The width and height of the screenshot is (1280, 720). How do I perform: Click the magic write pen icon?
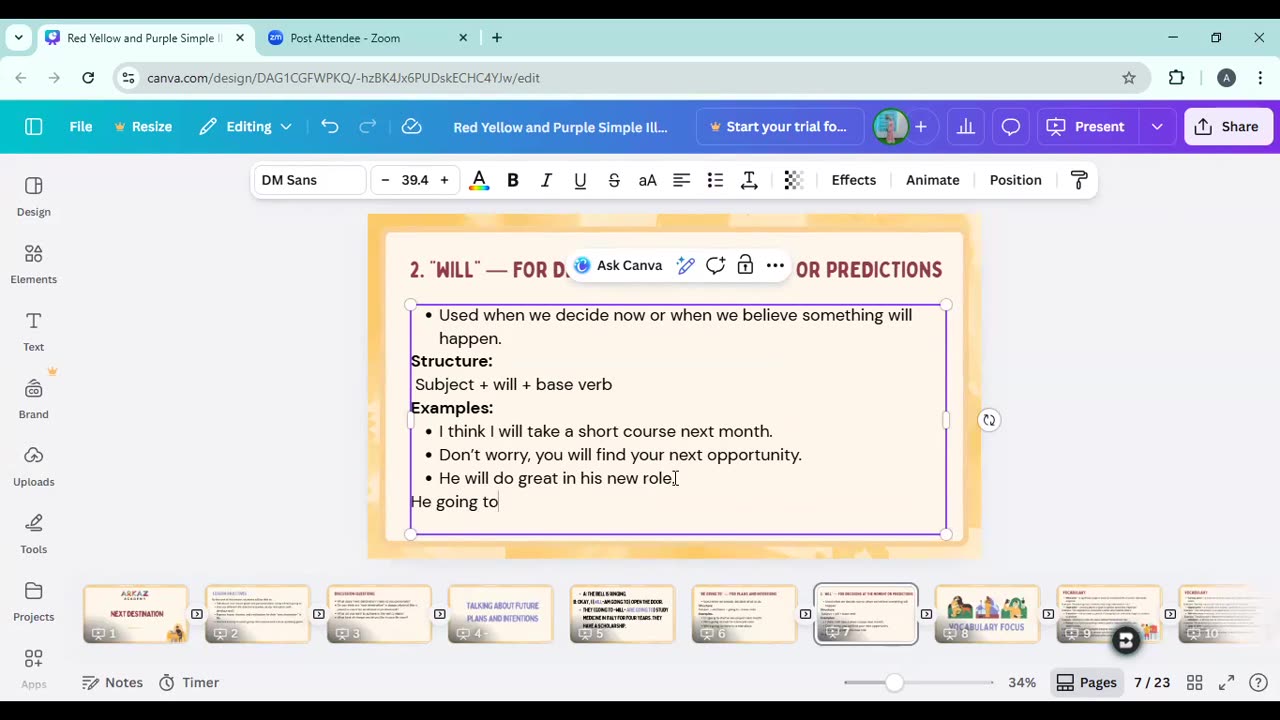pos(686,265)
